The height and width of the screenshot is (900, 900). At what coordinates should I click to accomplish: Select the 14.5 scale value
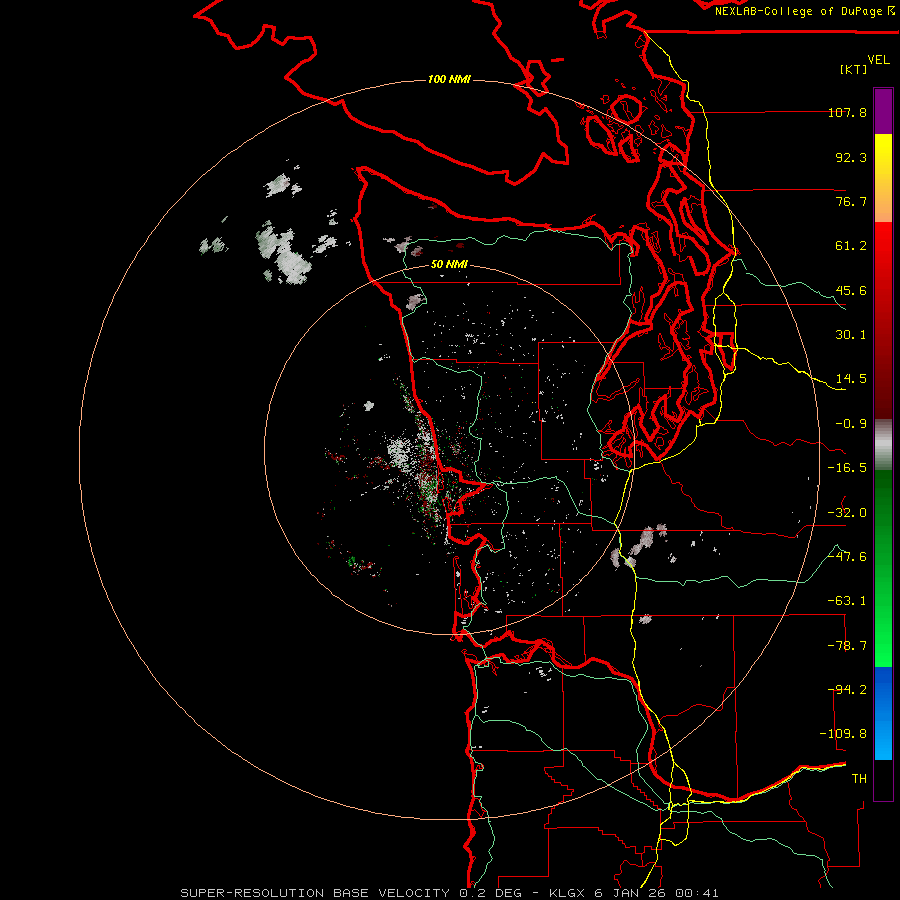(x=851, y=379)
